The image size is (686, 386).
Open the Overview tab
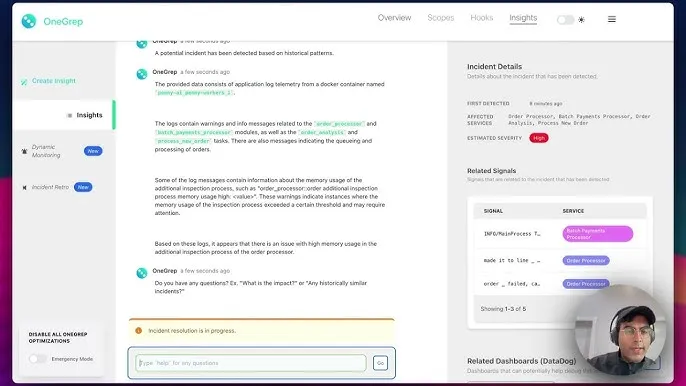coord(394,18)
